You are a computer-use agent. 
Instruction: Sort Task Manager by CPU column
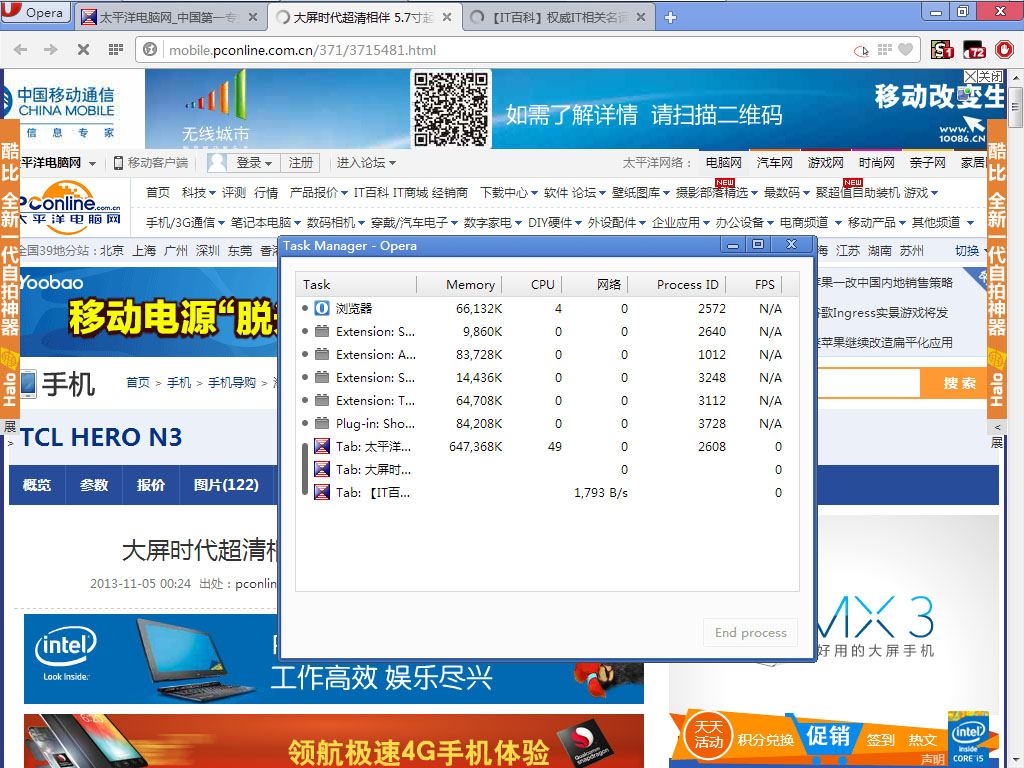(532, 285)
